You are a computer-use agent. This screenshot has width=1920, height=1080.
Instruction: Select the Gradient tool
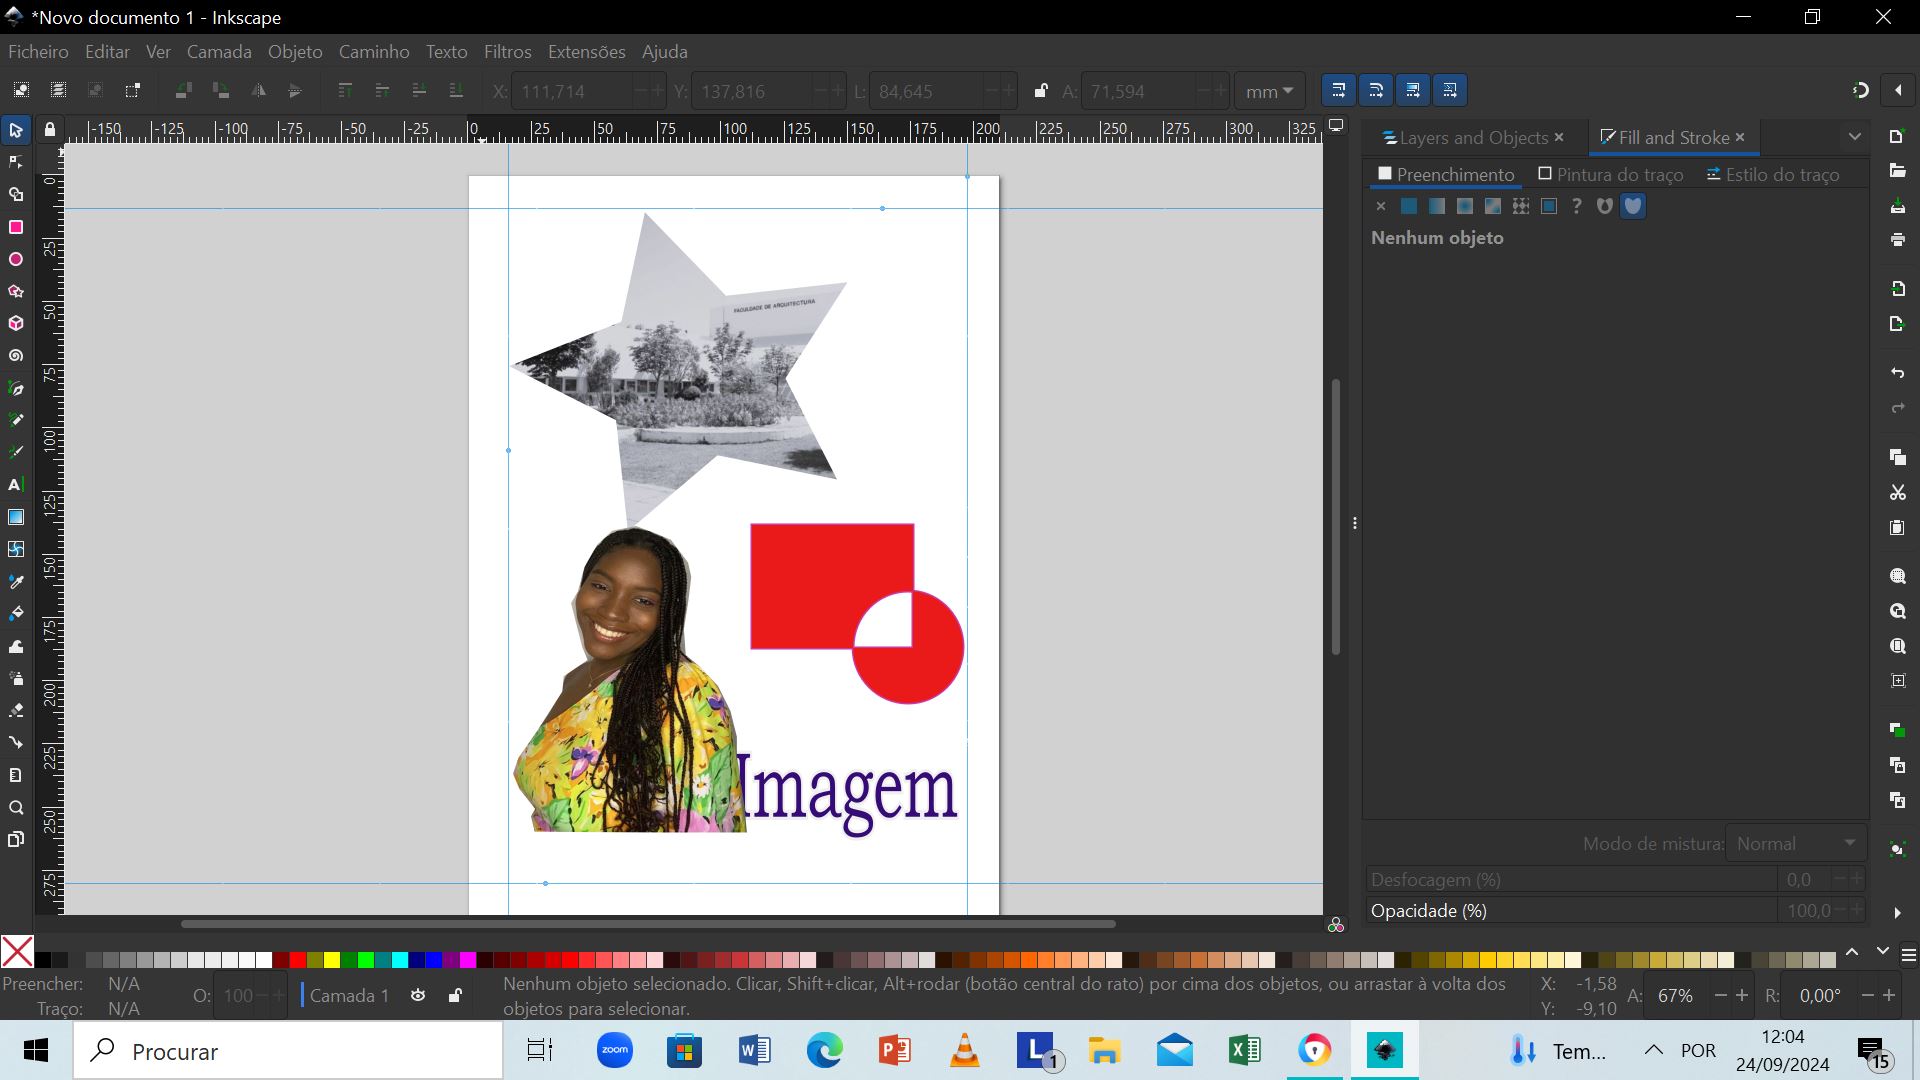tap(16, 517)
